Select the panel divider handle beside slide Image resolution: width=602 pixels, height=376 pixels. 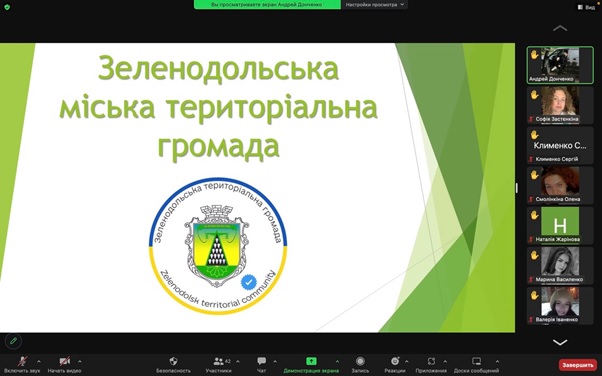click(517, 188)
